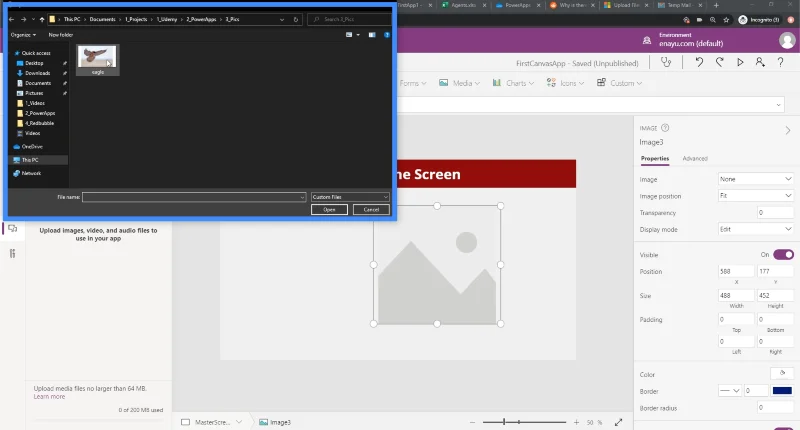Toggle the Visible switch
This screenshot has height=430, width=800.
pyautogui.click(x=784, y=255)
